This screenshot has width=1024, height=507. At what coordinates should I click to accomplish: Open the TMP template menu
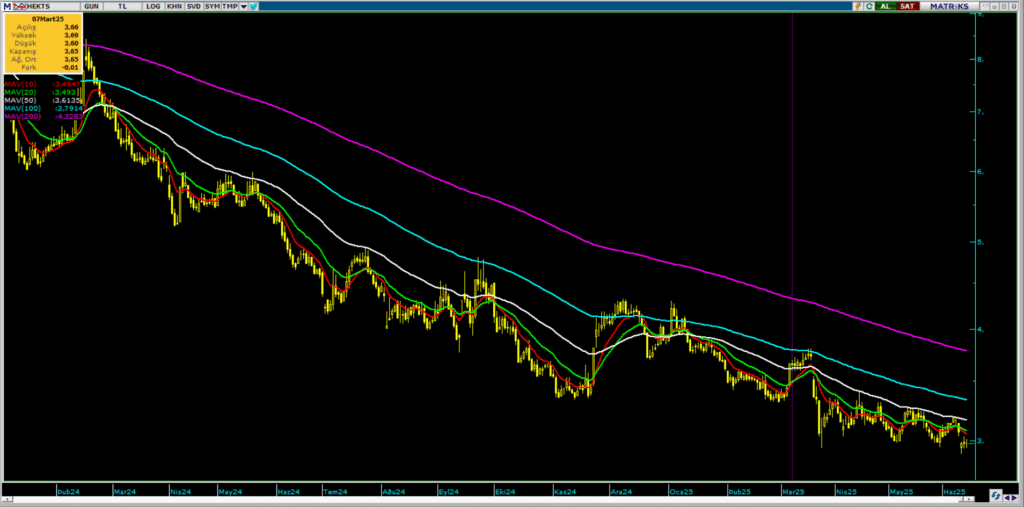(x=230, y=7)
